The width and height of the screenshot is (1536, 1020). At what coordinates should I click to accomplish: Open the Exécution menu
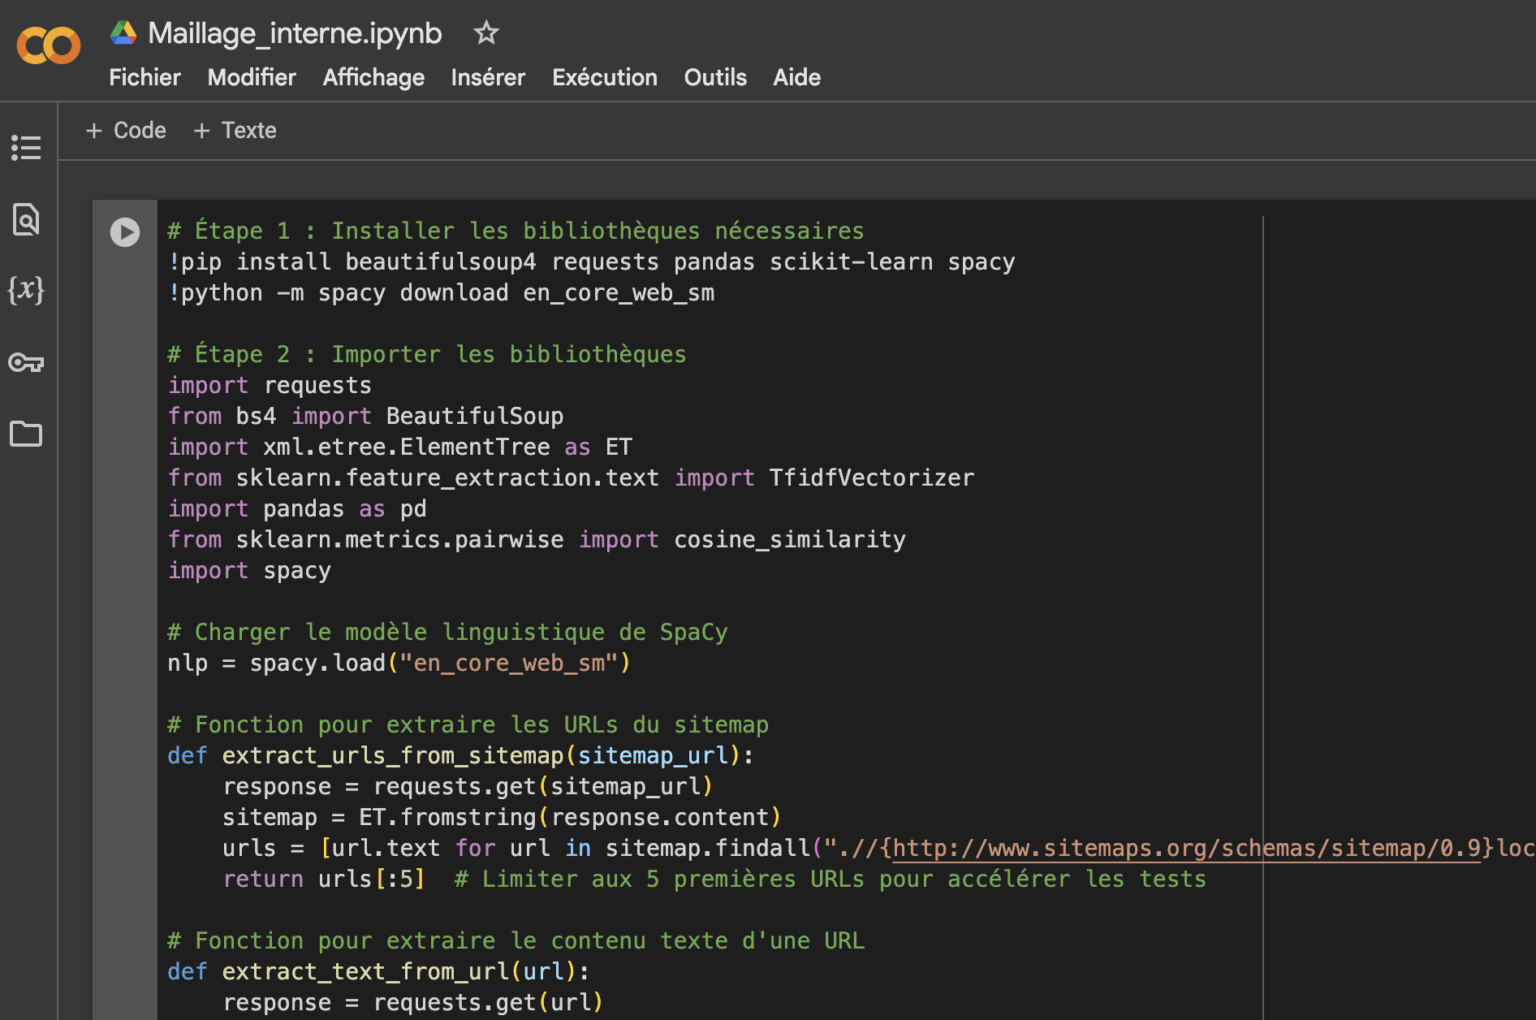[604, 77]
